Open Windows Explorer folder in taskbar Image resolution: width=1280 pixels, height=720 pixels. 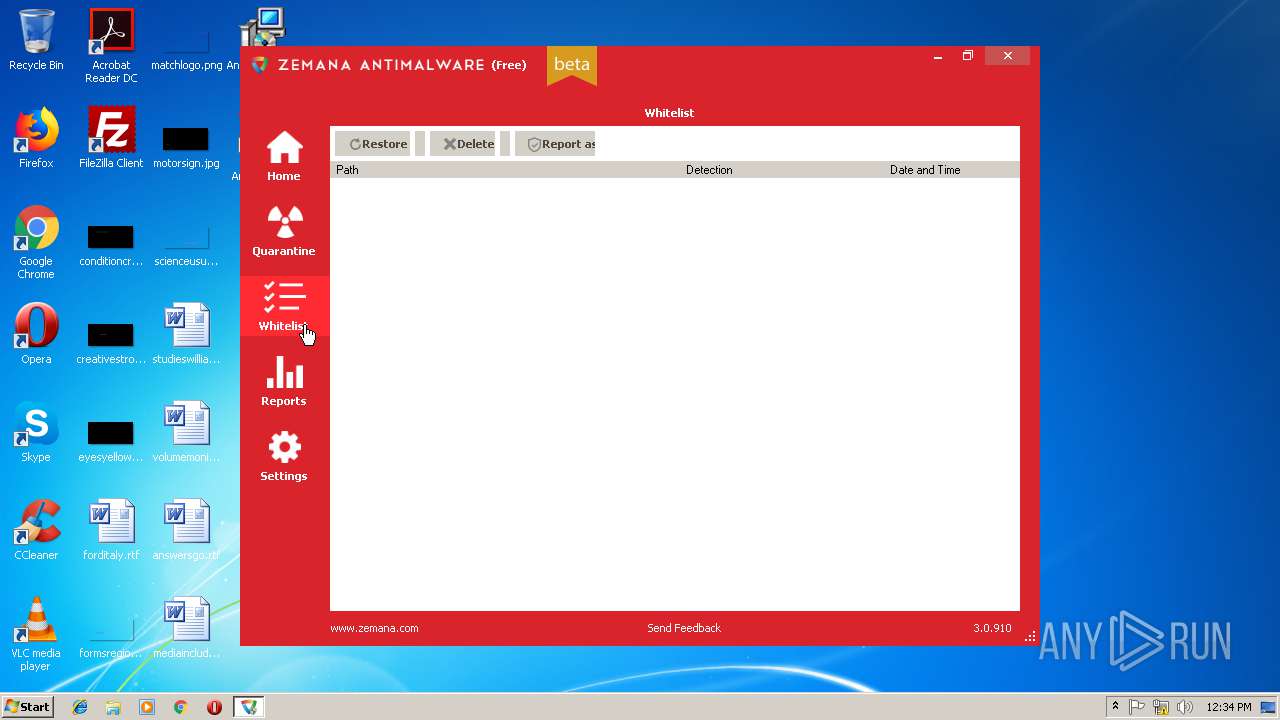pyautogui.click(x=113, y=707)
